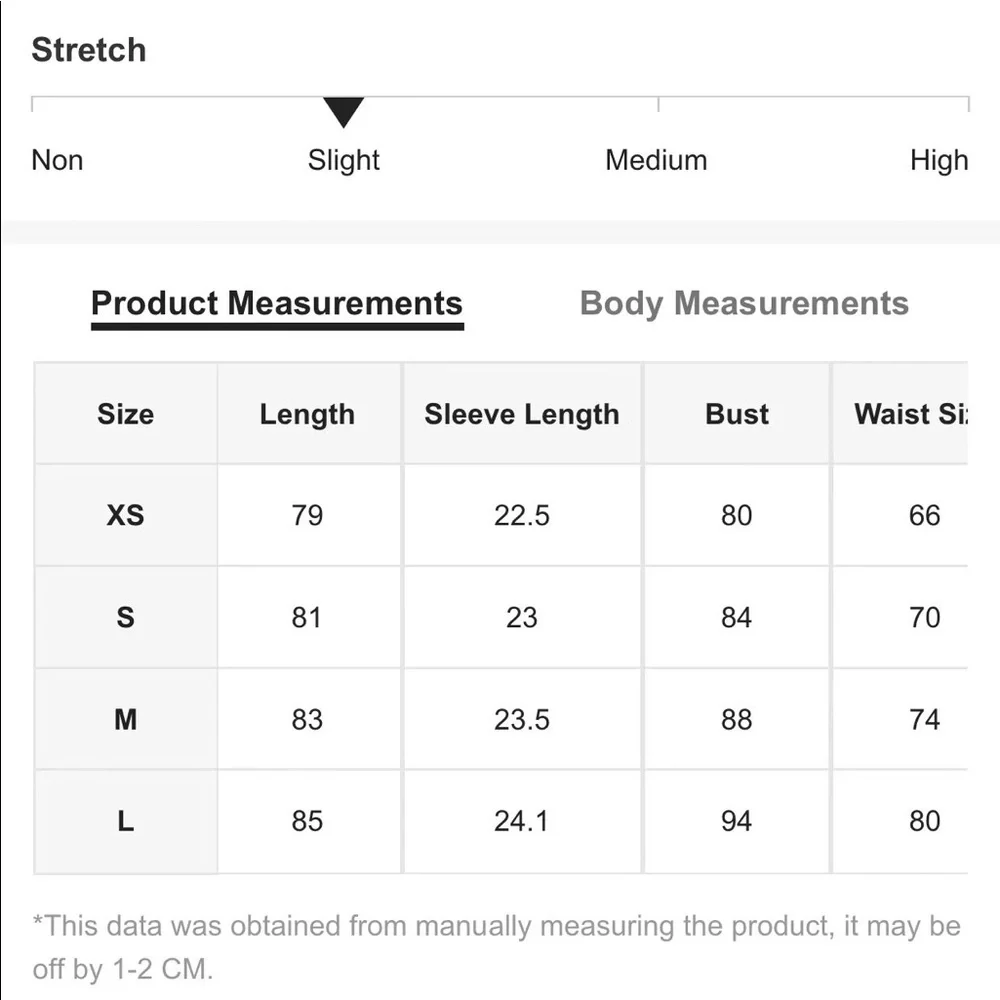Select the Product Measurements tab
1000x1000 pixels.
click(277, 306)
